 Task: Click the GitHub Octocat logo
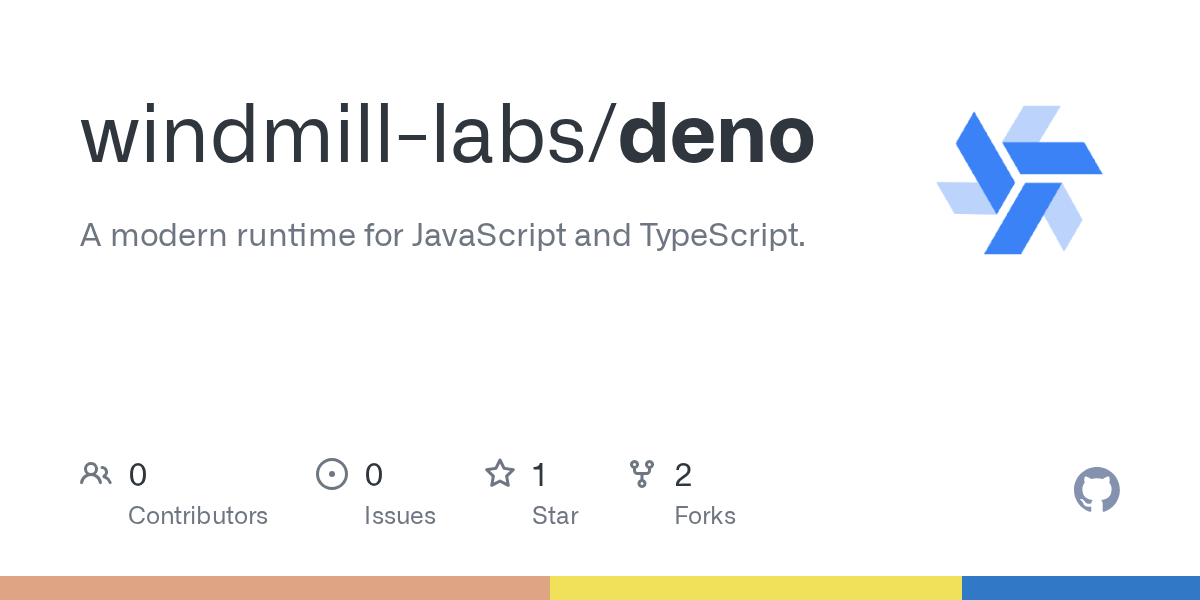(x=1096, y=490)
